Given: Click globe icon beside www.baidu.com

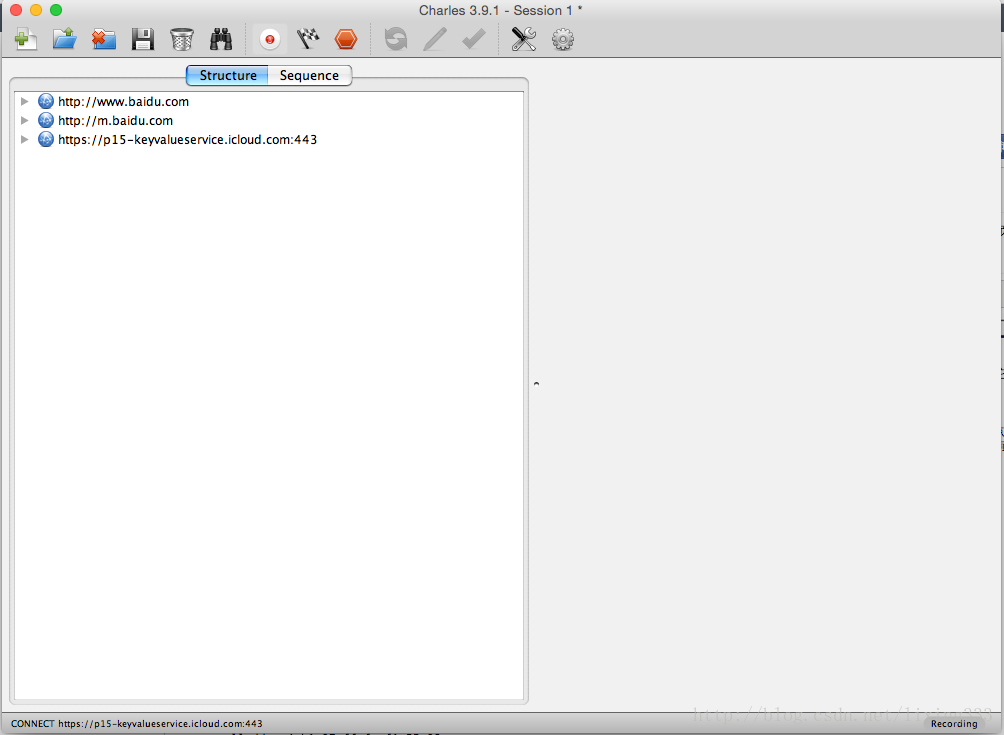Looking at the screenshot, I should pyautogui.click(x=45, y=101).
